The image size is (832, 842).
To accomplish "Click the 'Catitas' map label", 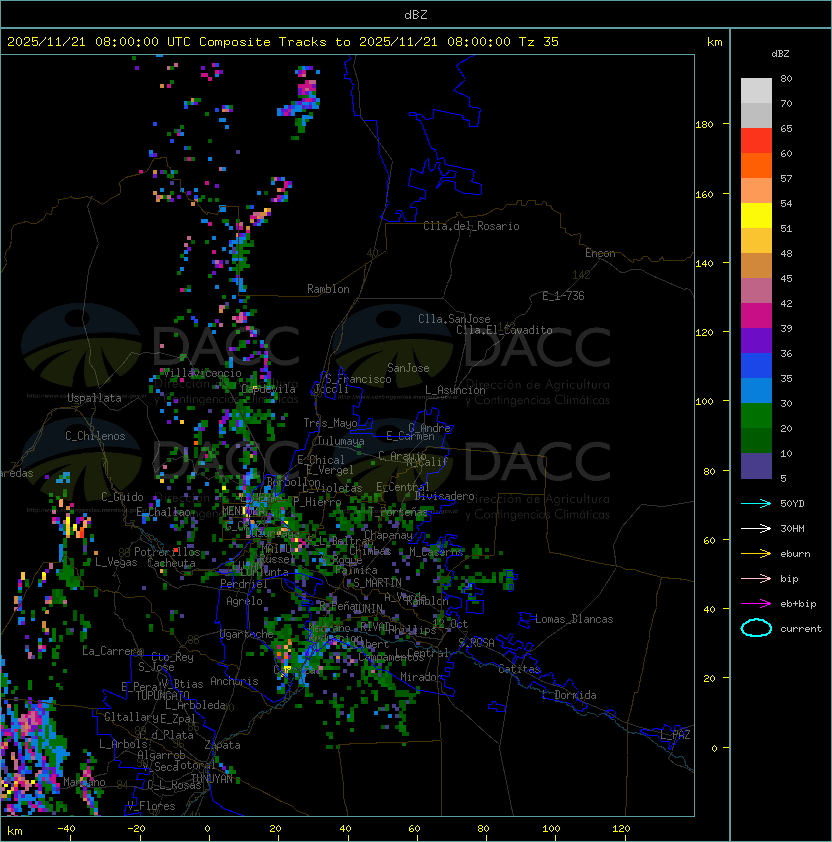I will 519,669.
